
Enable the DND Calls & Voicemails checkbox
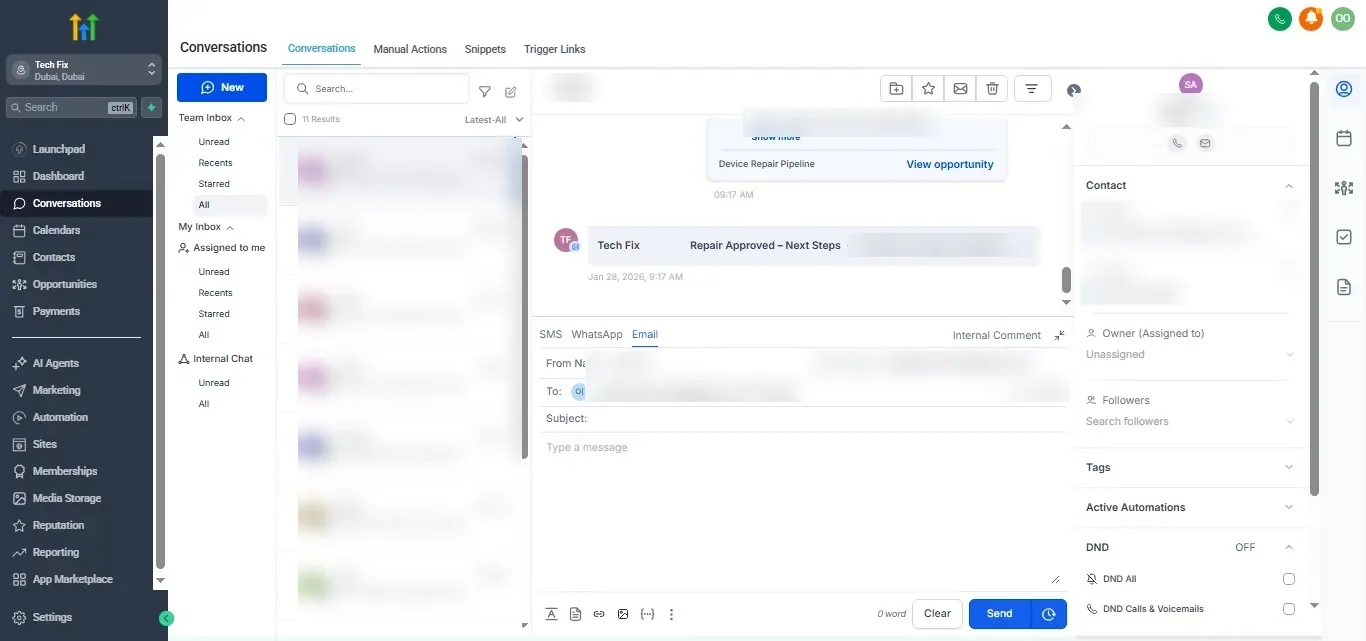[1289, 609]
